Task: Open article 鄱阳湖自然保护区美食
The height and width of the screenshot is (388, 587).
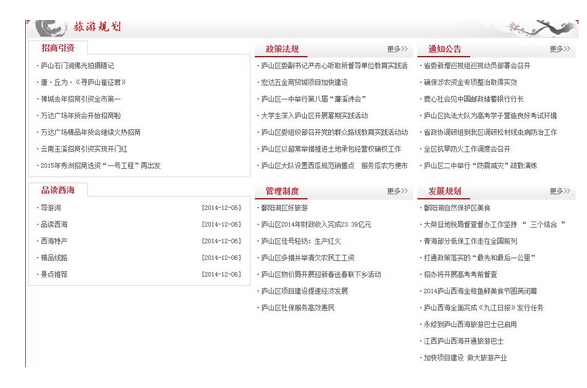Action: pos(457,208)
